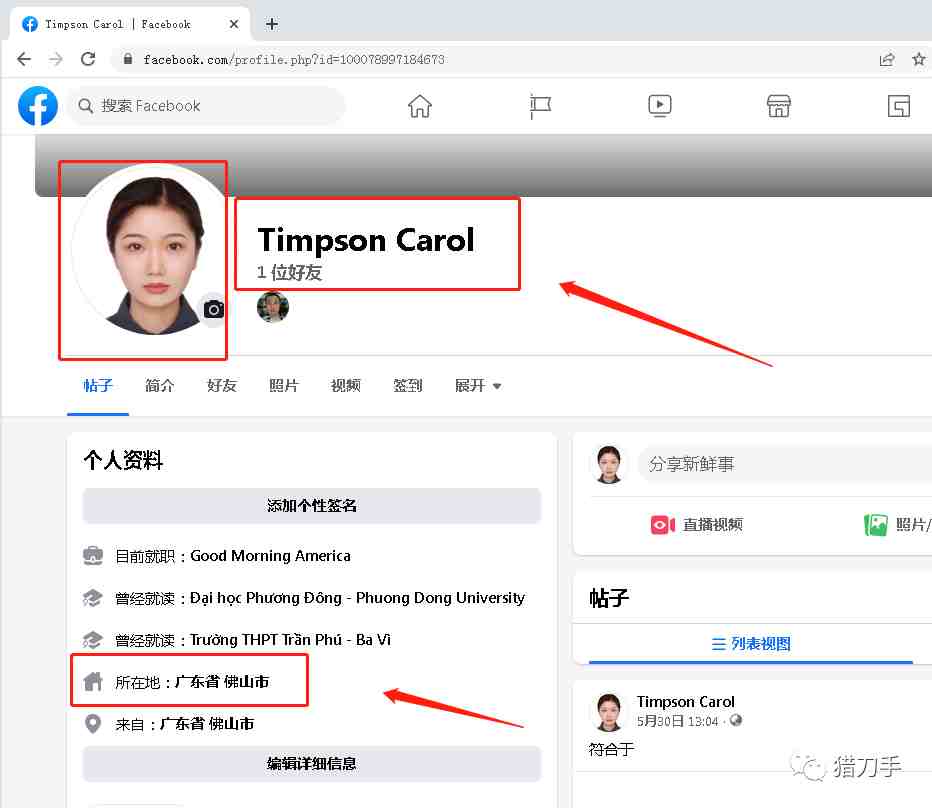Open the Pages flag icon
932x808 pixels.
(x=540, y=106)
